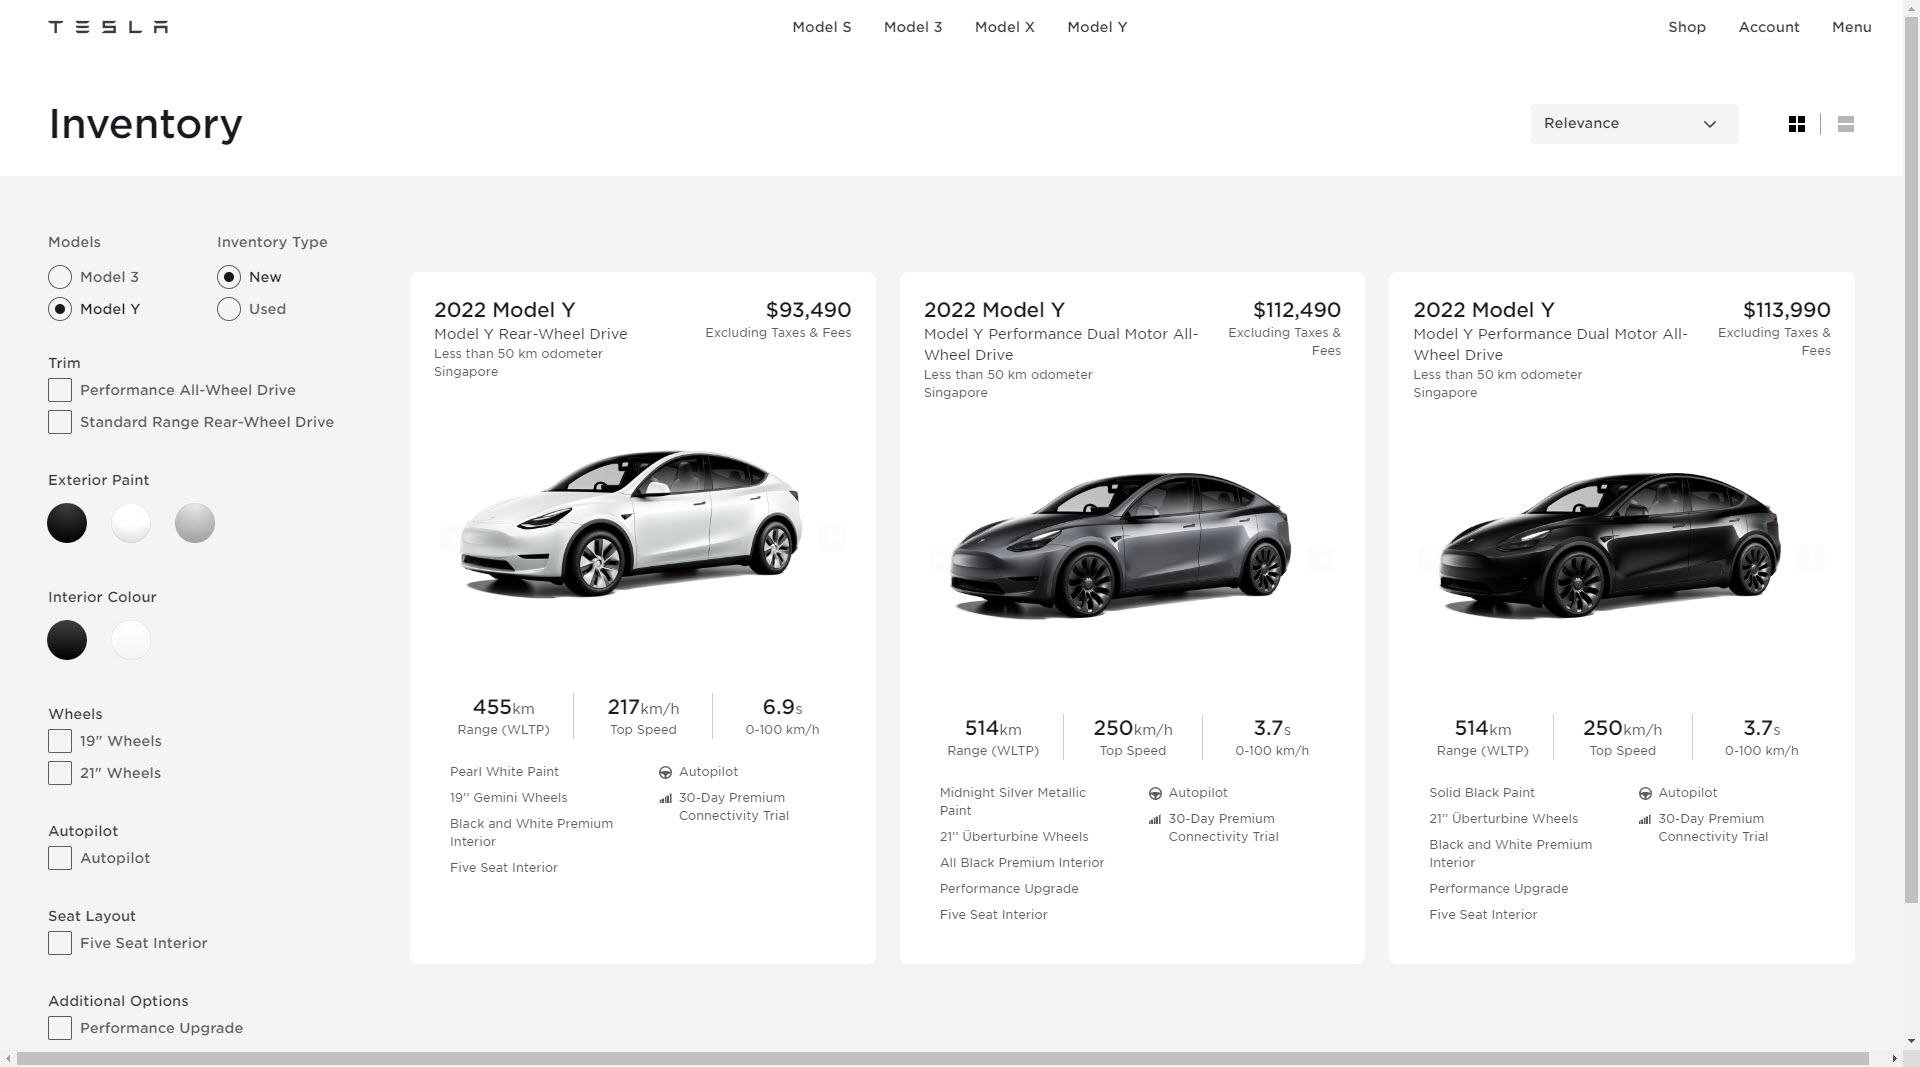Click the Tesla logo

(108, 27)
